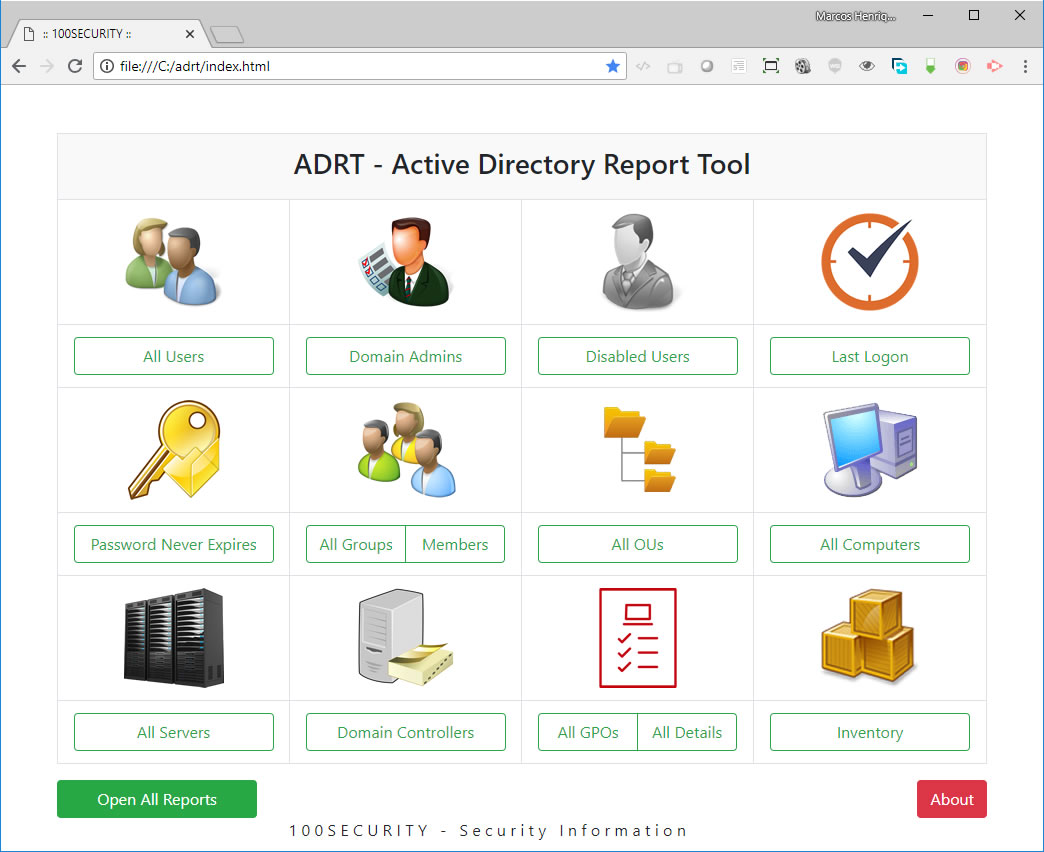Switch to the 100SECURITY browser tab
This screenshot has height=852, width=1044.
tap(105, 34)
